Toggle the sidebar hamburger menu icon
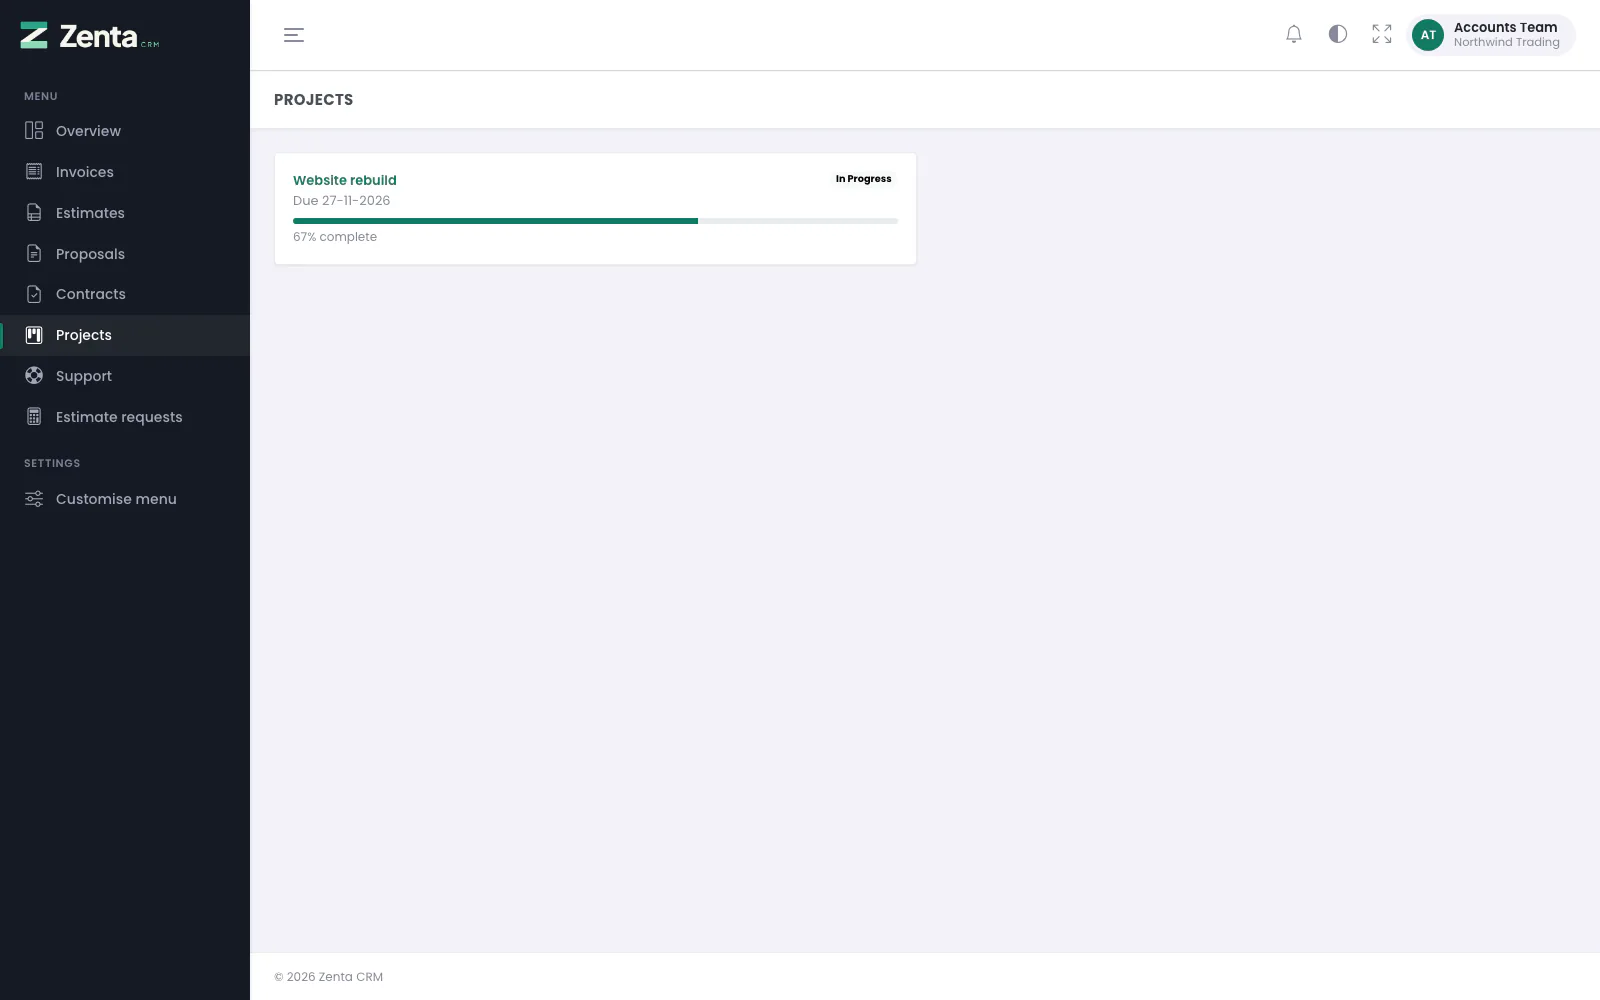Screen dimensions: 1600x1000 (x=294, y=35)
